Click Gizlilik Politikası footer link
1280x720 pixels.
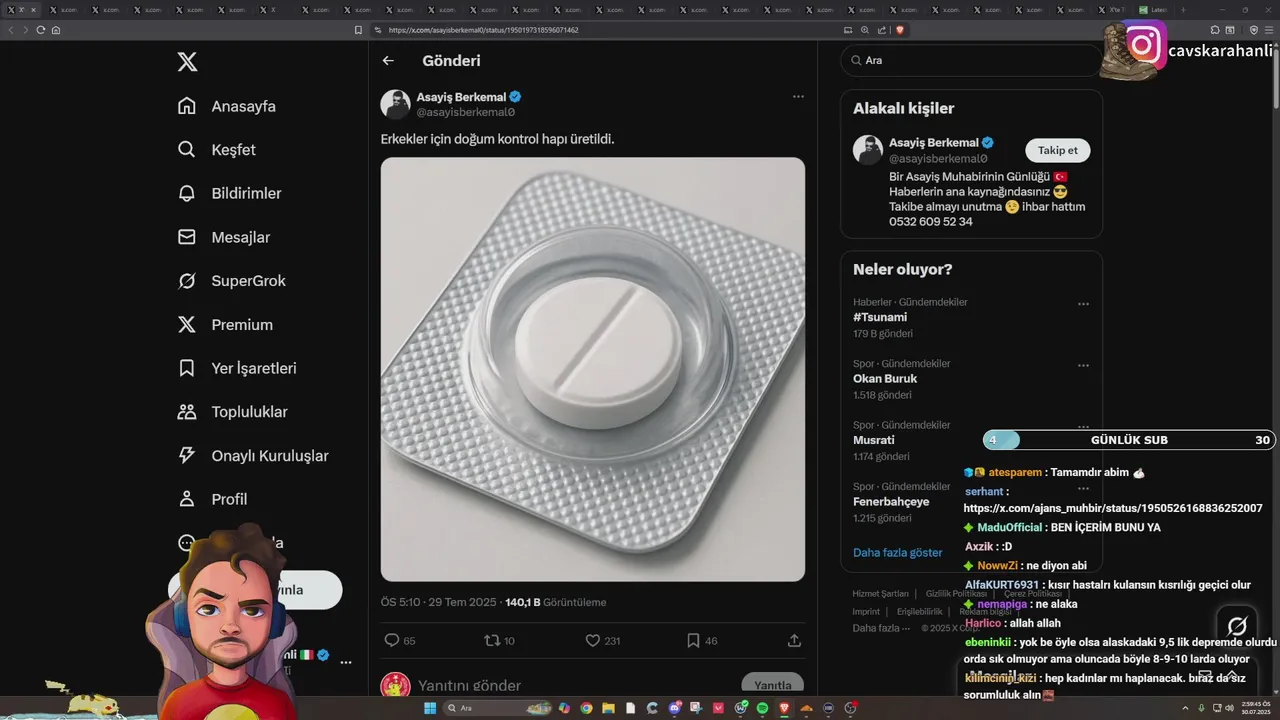pos(956,594)
